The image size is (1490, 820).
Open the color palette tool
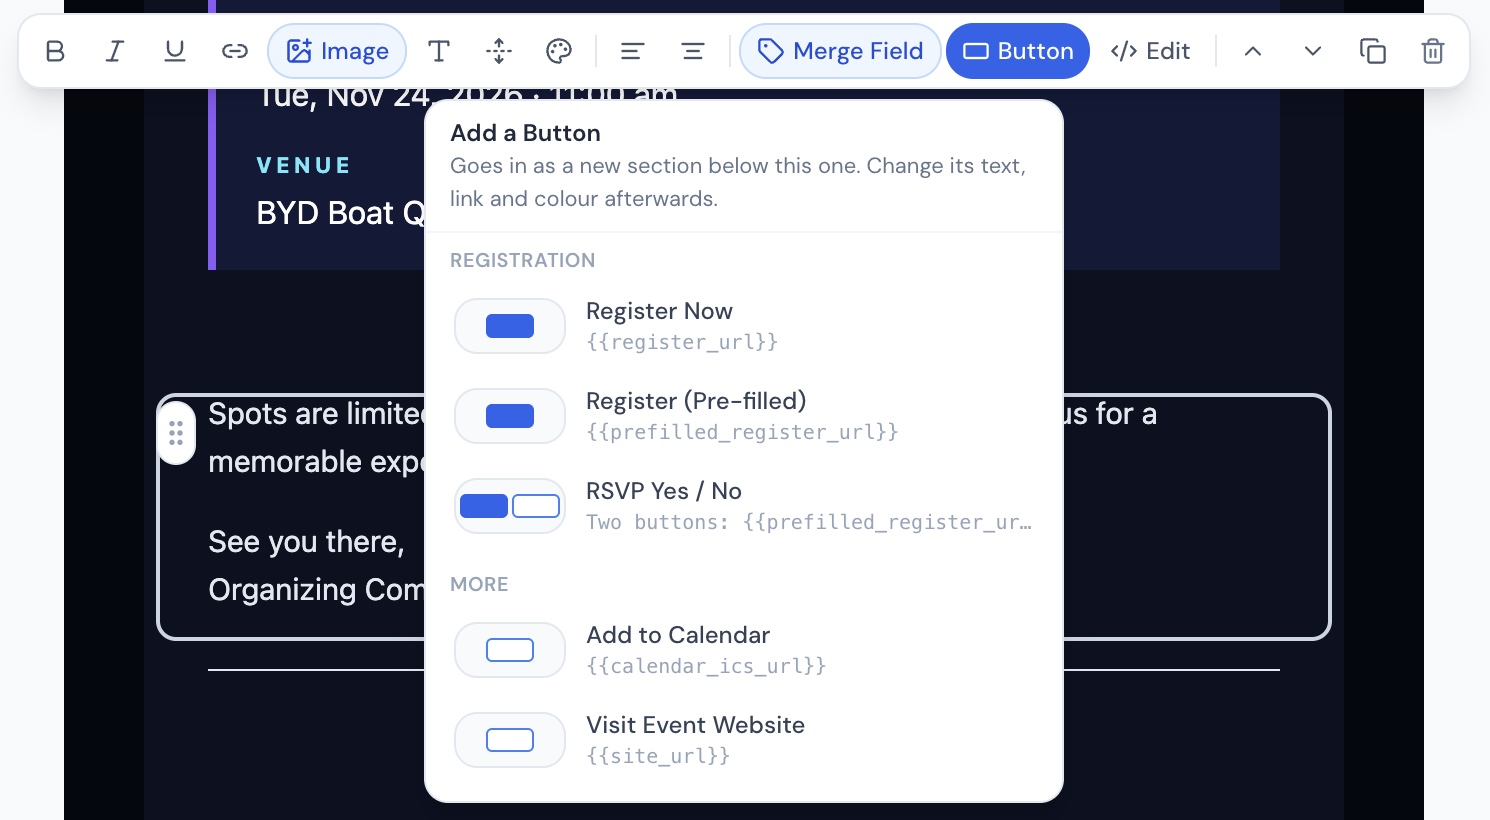point(559,51)
